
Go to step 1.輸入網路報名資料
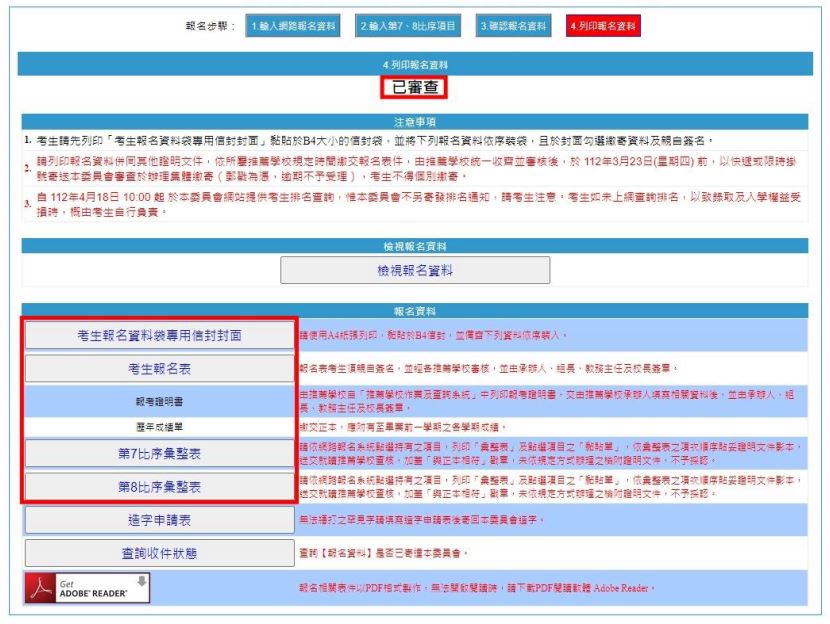point(293,26)
